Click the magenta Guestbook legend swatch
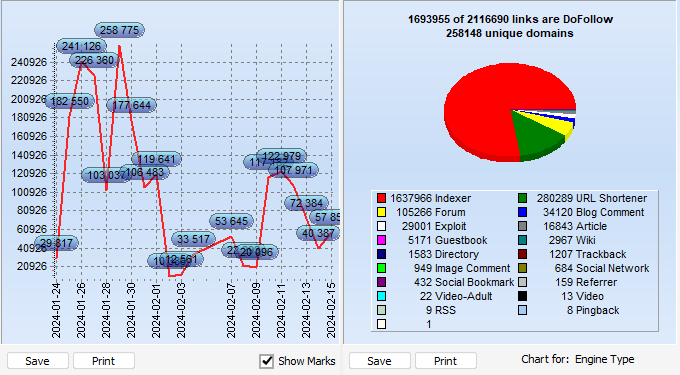Screen dimensions: 680x375 [381, 240]
